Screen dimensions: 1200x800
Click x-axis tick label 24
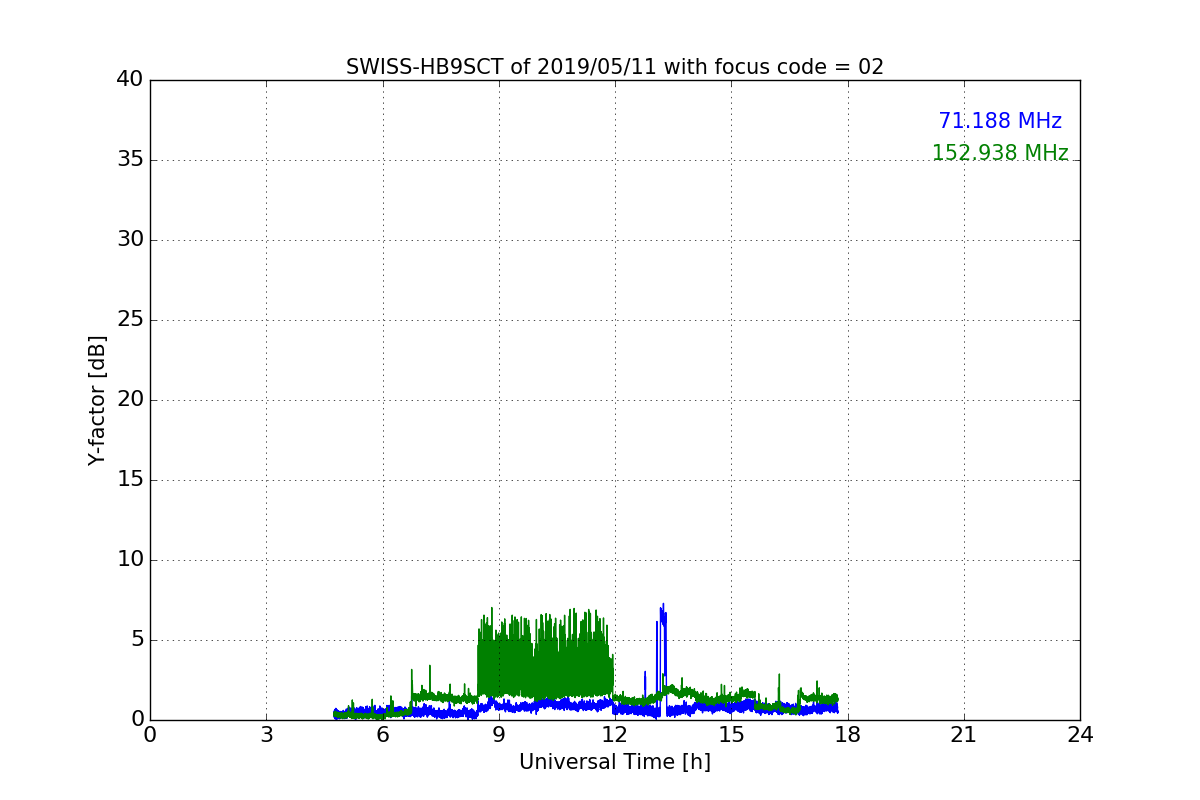pyautogui.click(x=1080, y=734)
